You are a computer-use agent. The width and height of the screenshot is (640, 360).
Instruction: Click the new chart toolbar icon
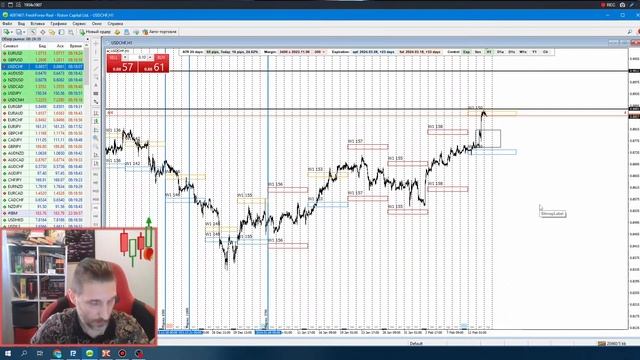(x=6, y=32)
